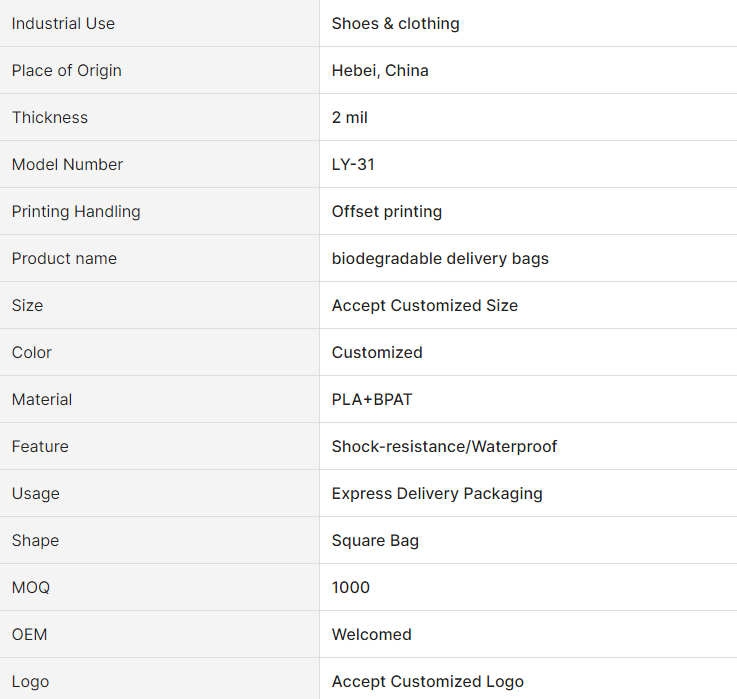
Task: Select the MOQ value "1000"
Action: click(x=351, y=587)
